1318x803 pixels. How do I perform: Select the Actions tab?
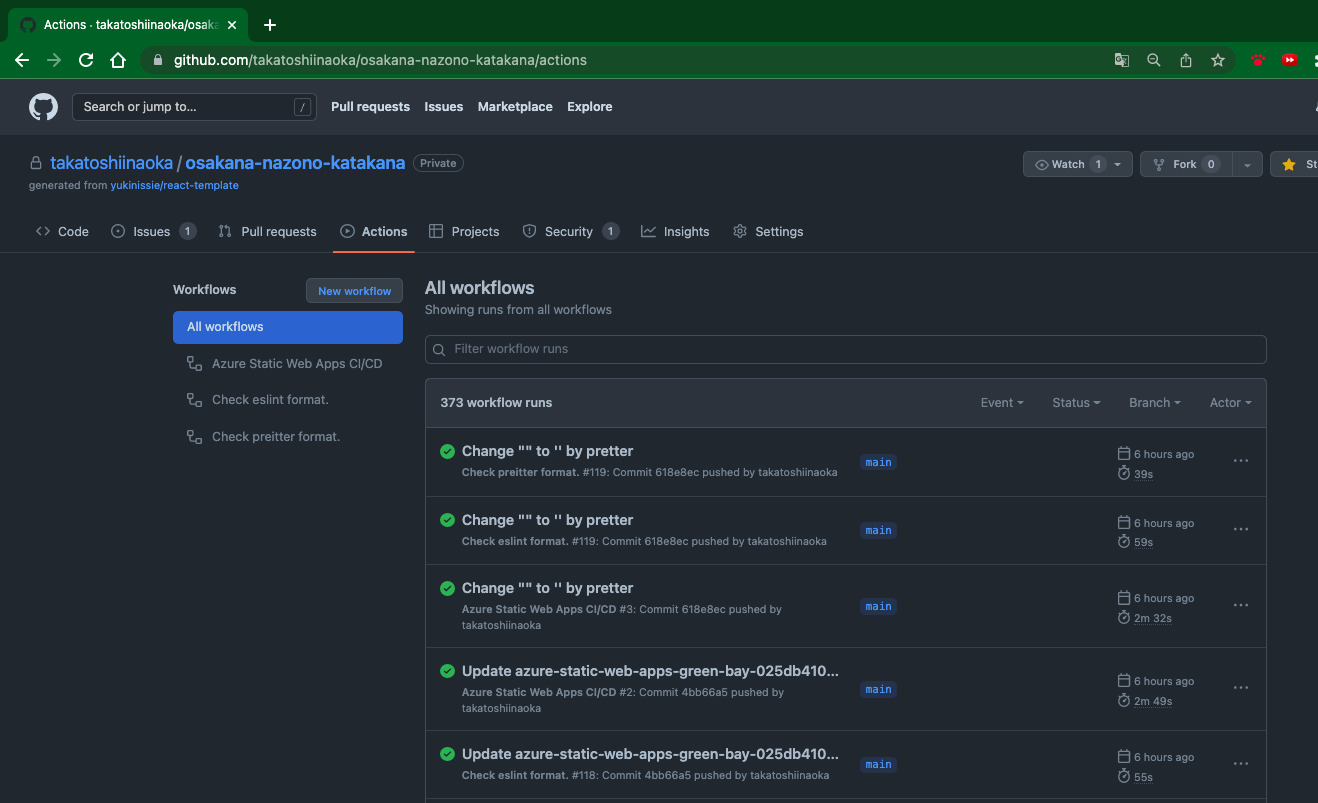(374, 231)
